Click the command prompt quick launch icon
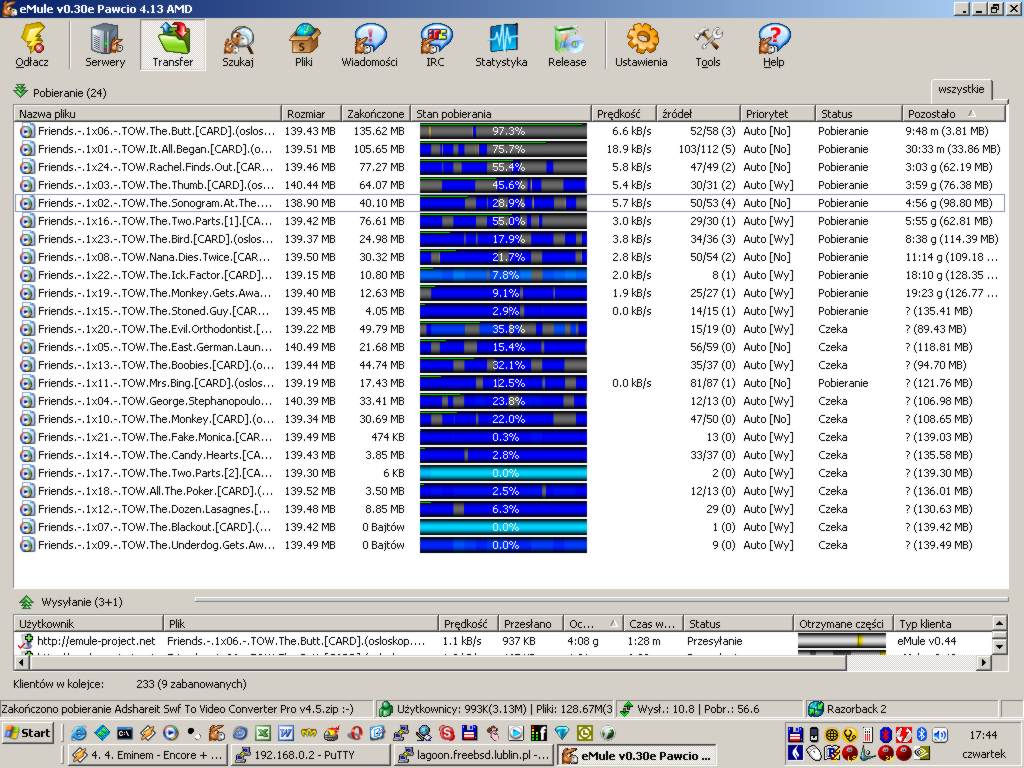This screenshot has height=768, width=1024. click(x=125, y=733)
